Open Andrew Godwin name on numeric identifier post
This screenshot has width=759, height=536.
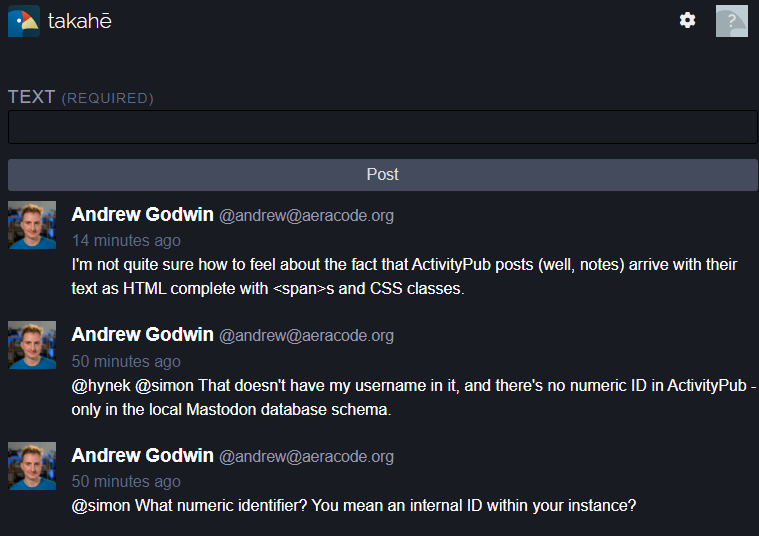pyautogui.click(x=142, y=456)
